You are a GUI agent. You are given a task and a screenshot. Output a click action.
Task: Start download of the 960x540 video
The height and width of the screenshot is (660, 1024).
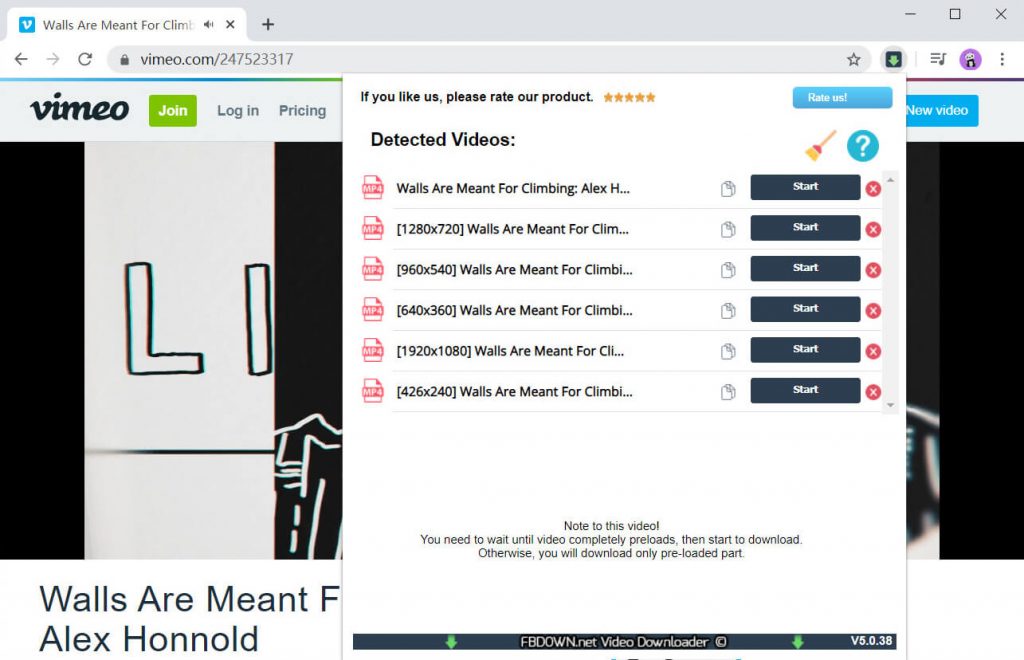pos(805,268)
